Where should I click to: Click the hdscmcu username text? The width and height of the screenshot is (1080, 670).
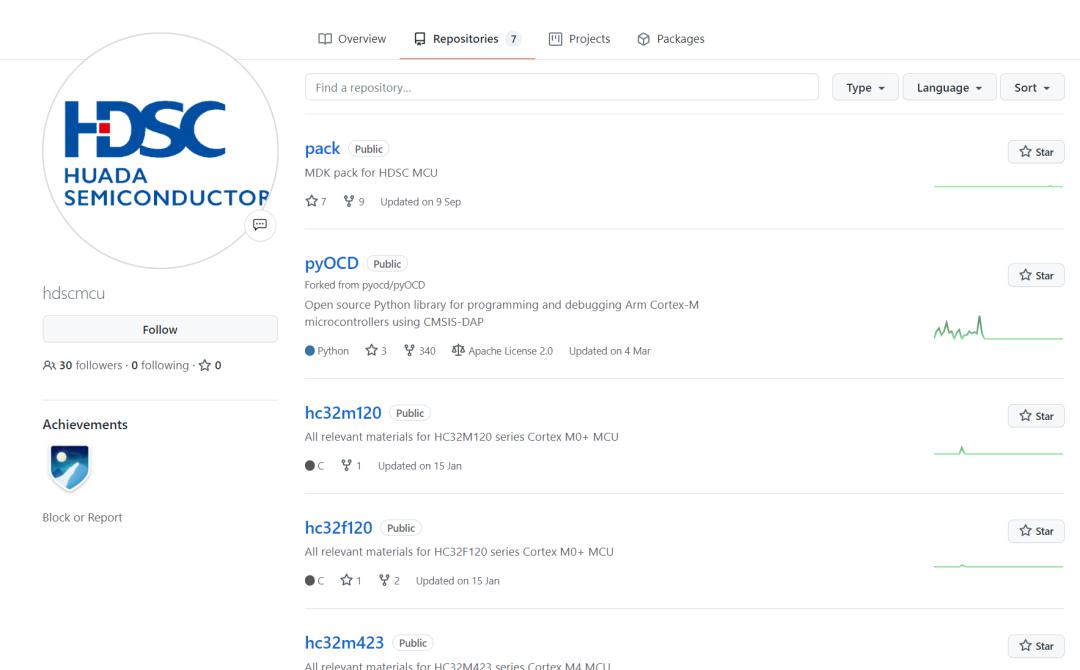pos(74,293)
